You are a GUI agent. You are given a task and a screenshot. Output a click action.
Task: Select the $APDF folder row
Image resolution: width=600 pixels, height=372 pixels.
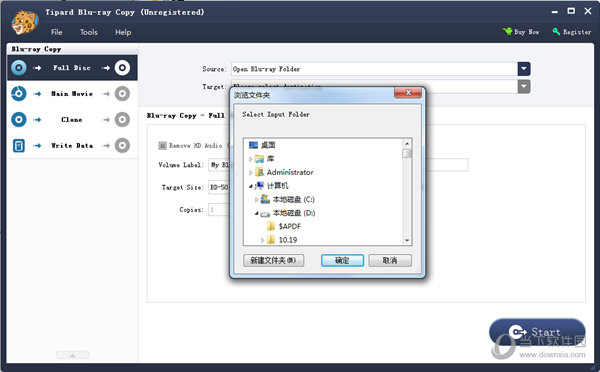[x=284, y=226]
